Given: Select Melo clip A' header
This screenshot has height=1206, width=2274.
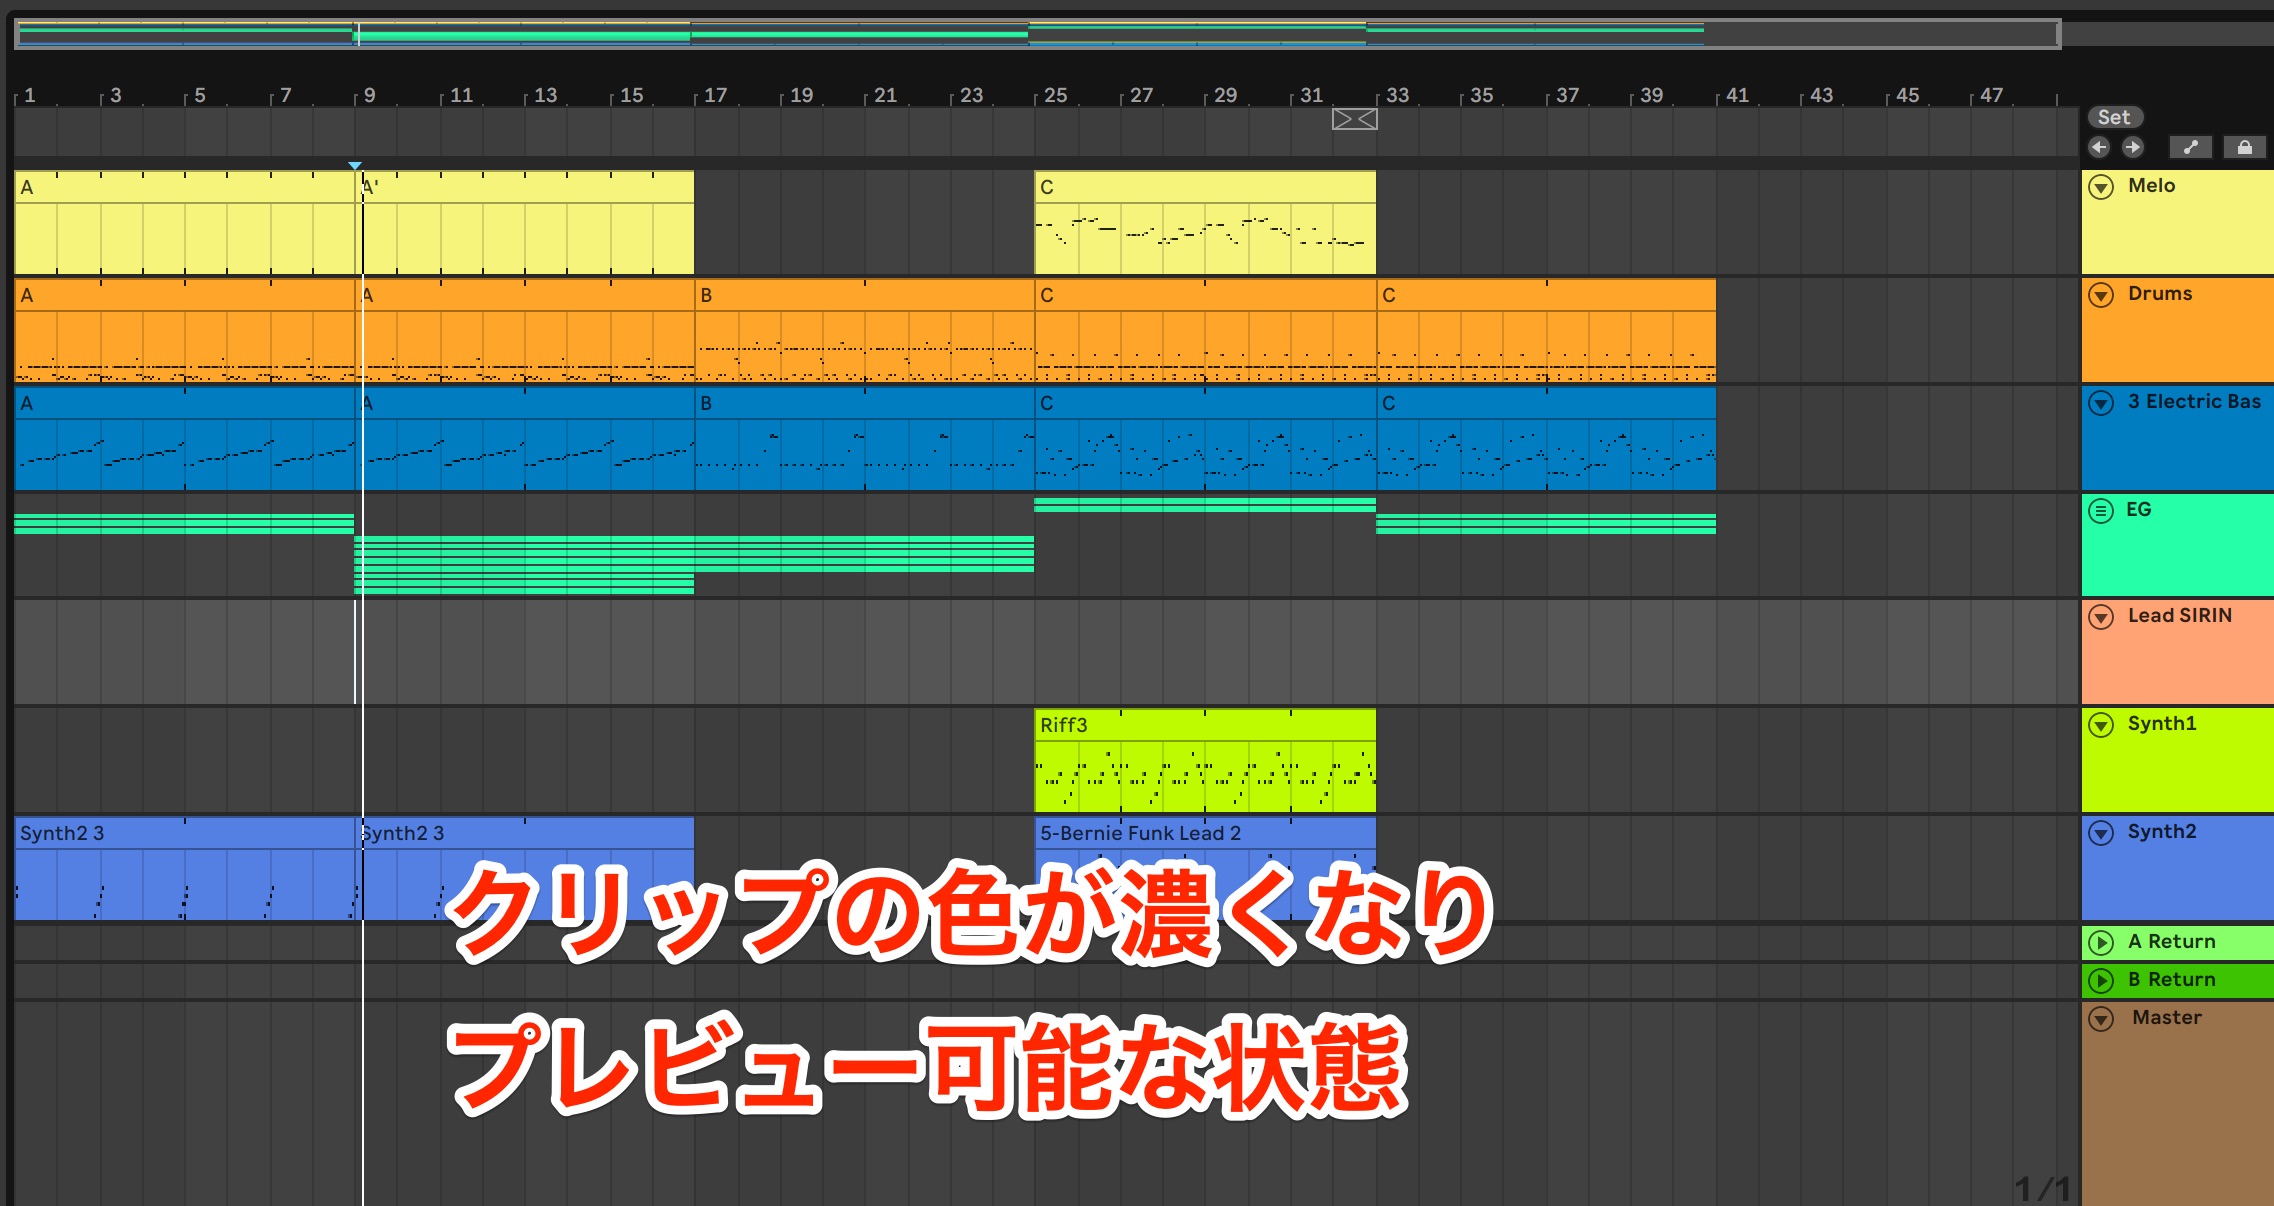Looking at the screenshot, I should pyautogui.click(x=526, y=187).
